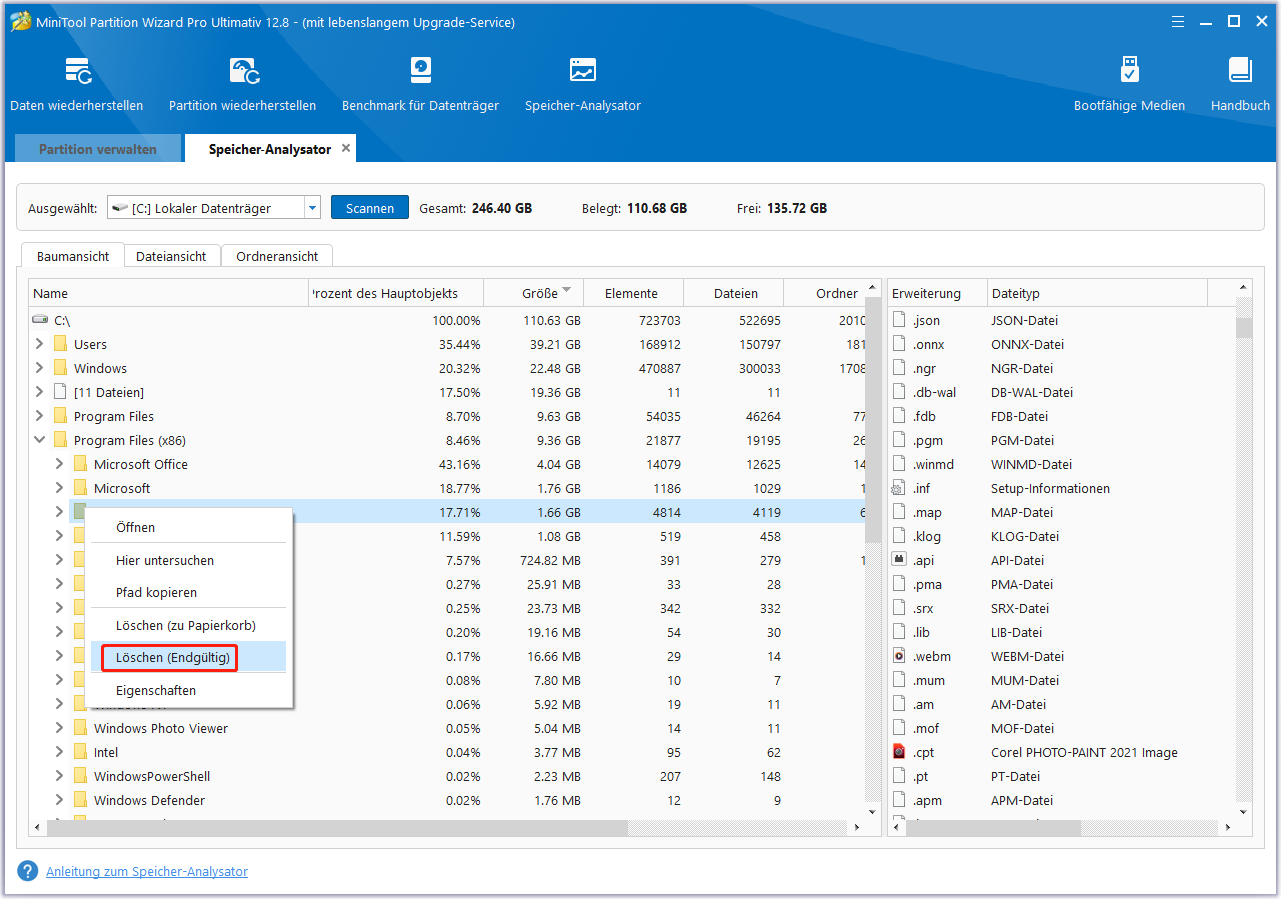Sort by the Dateien column header

[x=734, y=293]
